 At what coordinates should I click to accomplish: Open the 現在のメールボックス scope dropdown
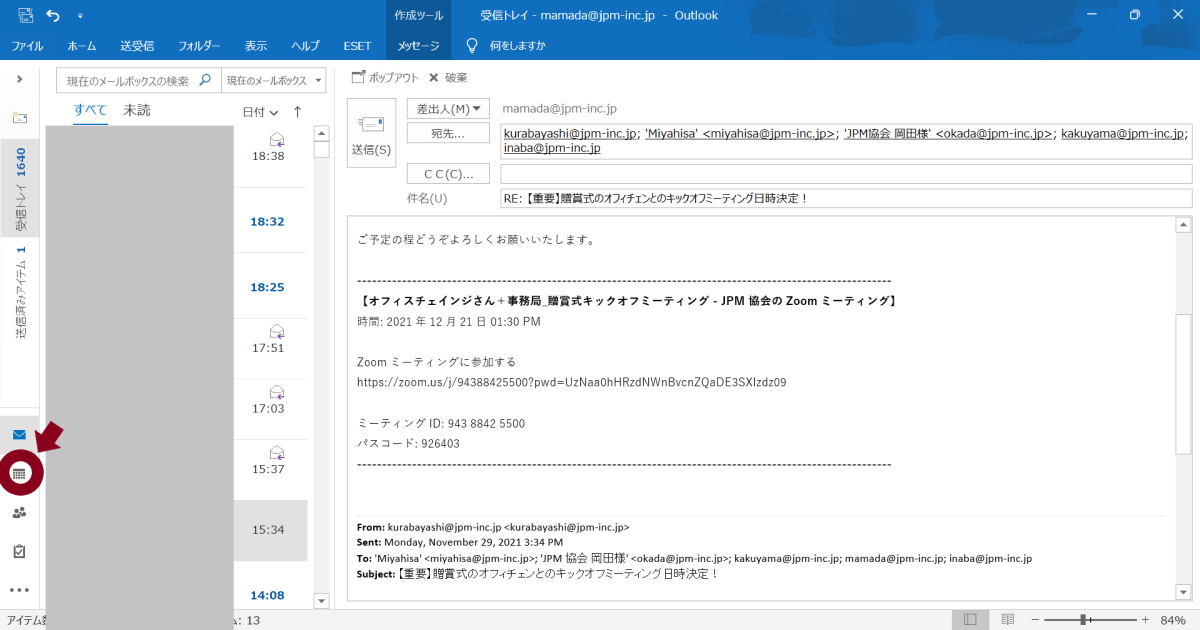coord(273,80)
